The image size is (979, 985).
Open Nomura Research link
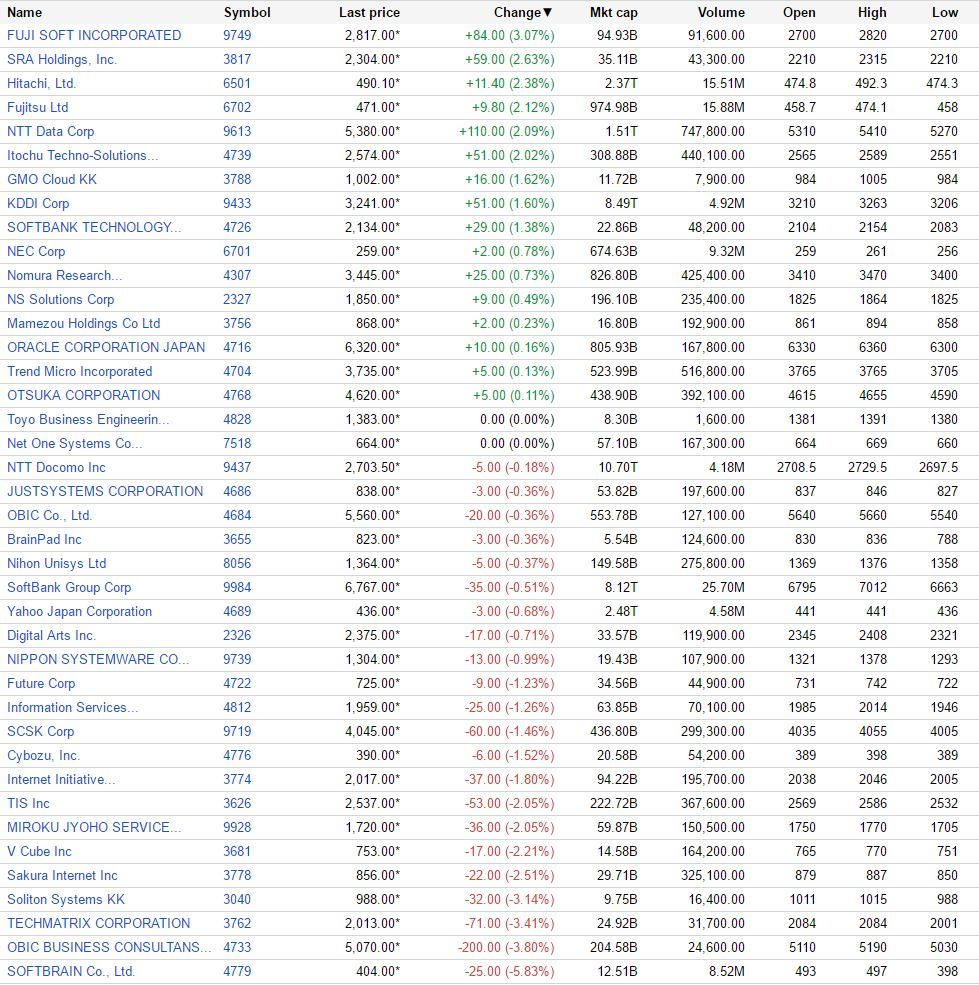tap(65, 275)
